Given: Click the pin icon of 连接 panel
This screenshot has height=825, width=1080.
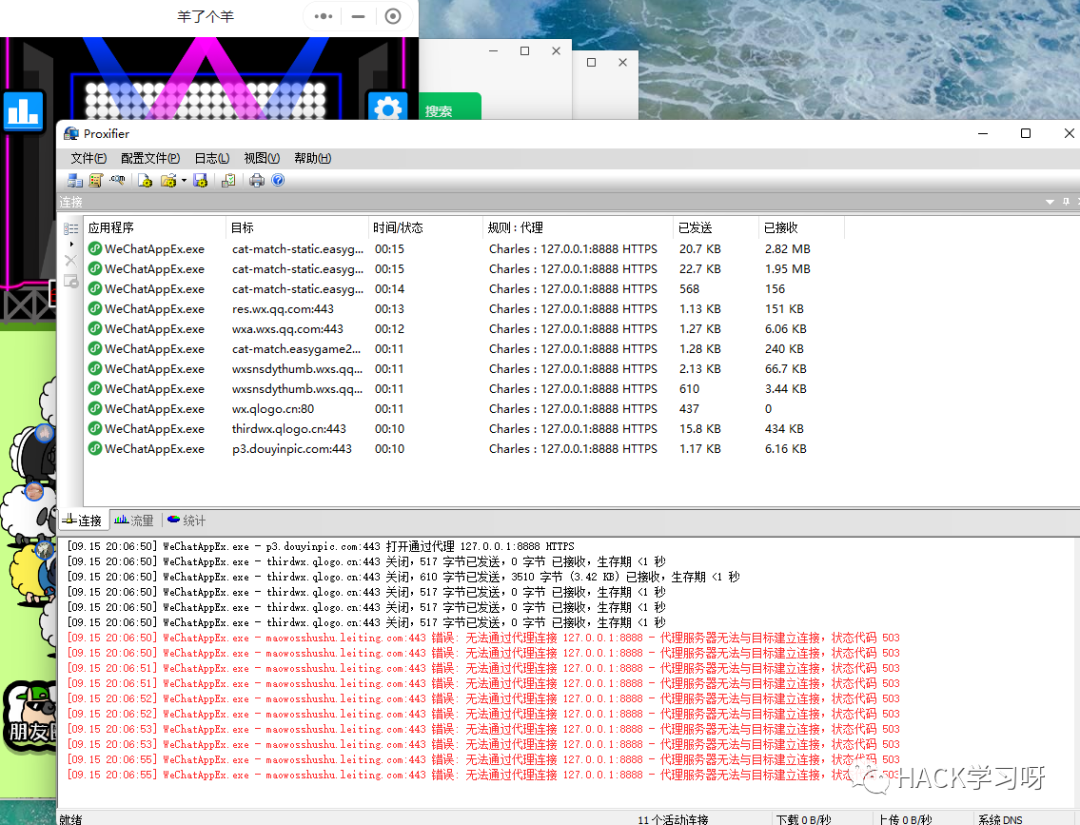Looking at the screenshot, I should coord(1066,202).
